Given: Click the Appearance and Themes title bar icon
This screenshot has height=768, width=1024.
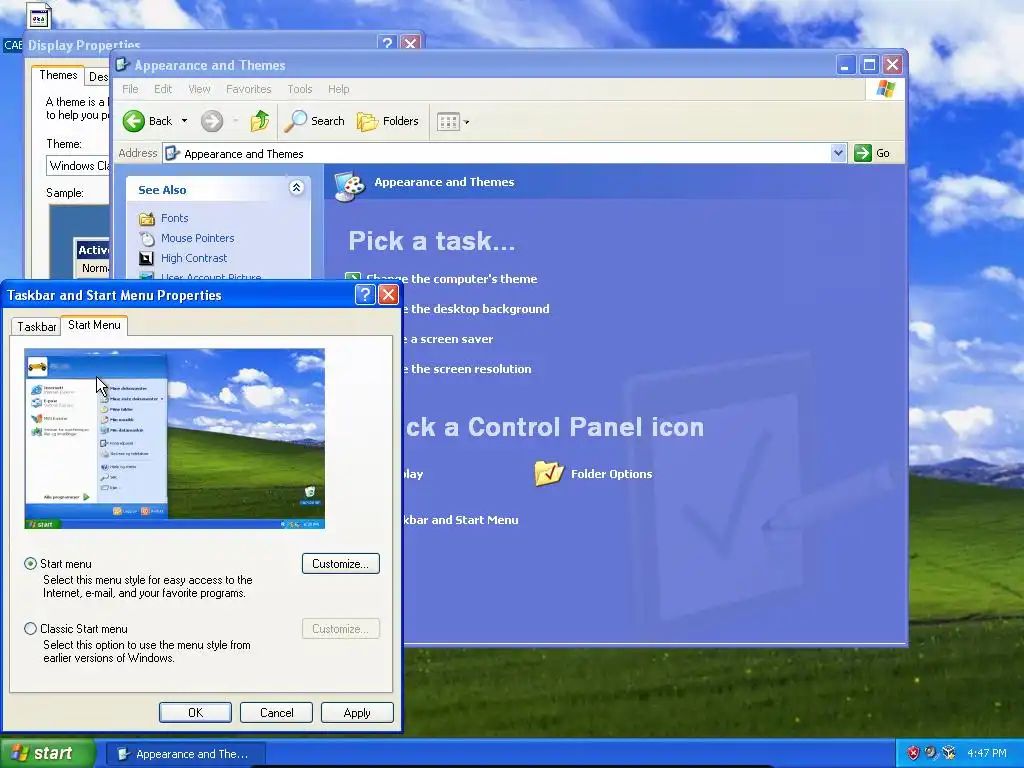Looking at the screenshot, I should tap(123, 64).
